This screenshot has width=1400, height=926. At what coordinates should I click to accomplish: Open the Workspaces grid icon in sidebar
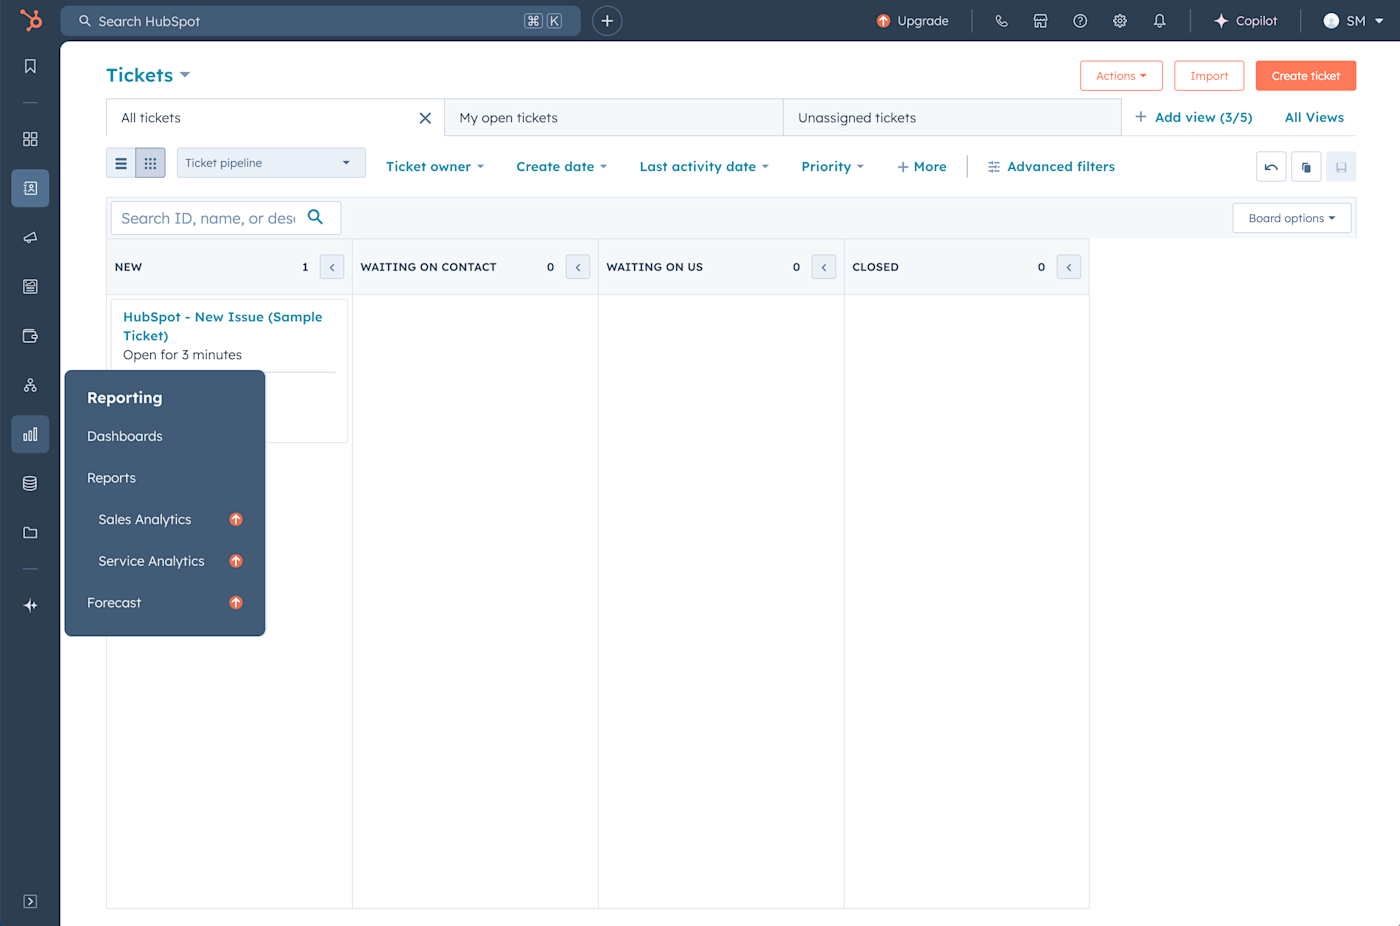coord(30,139)
